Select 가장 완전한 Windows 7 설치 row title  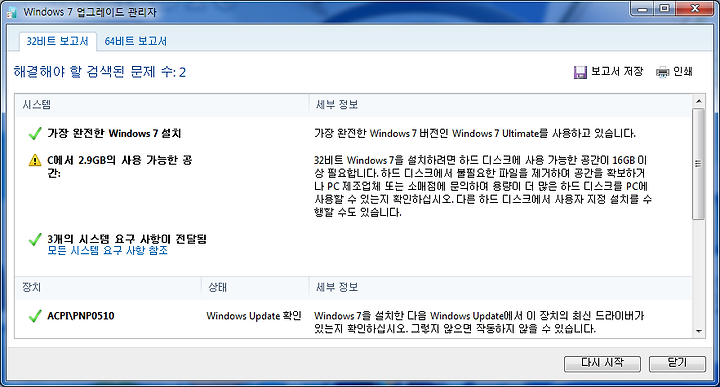pyautogui.click(x=114, y=134)
